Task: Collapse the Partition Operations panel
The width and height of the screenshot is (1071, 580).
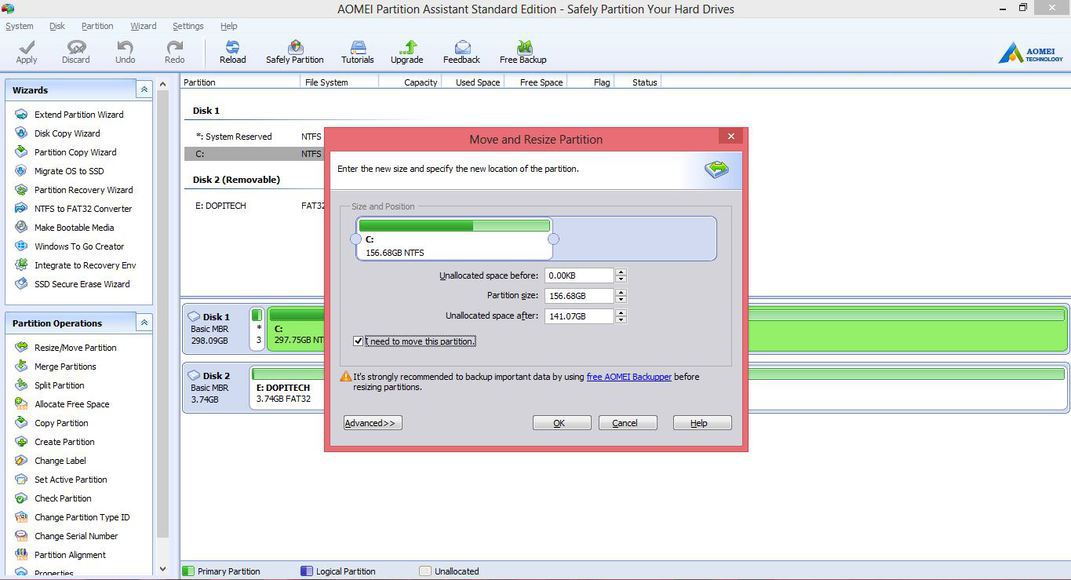Action: (x=144, y=323)
